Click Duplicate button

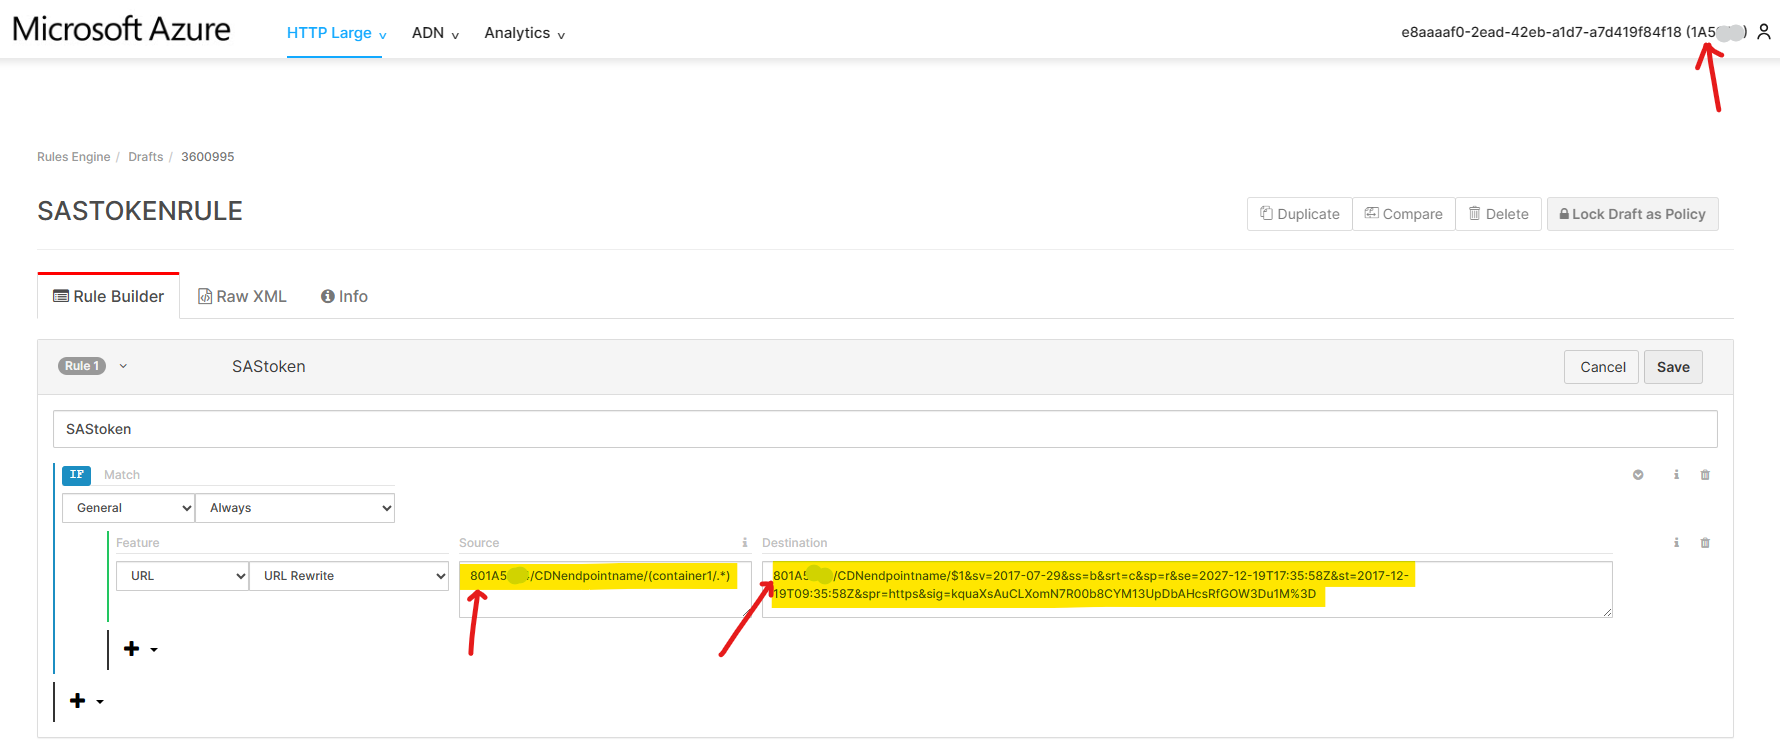[1300, 214]
